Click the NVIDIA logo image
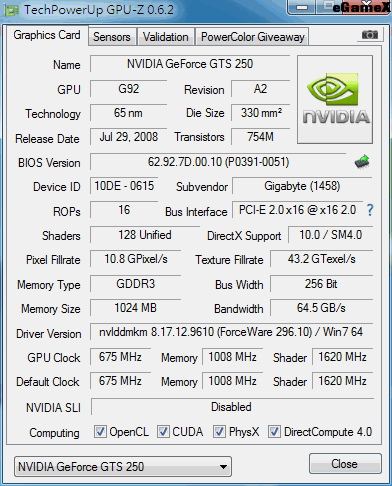This screenshot has width=392, height=486. [x=335, y=100]
